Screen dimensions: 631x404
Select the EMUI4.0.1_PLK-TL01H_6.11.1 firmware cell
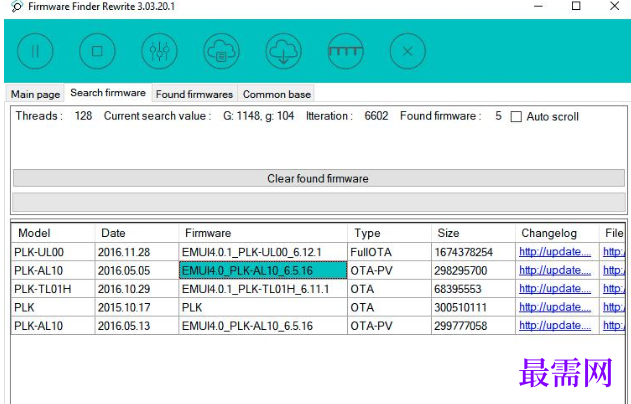(x=263, y=289)
